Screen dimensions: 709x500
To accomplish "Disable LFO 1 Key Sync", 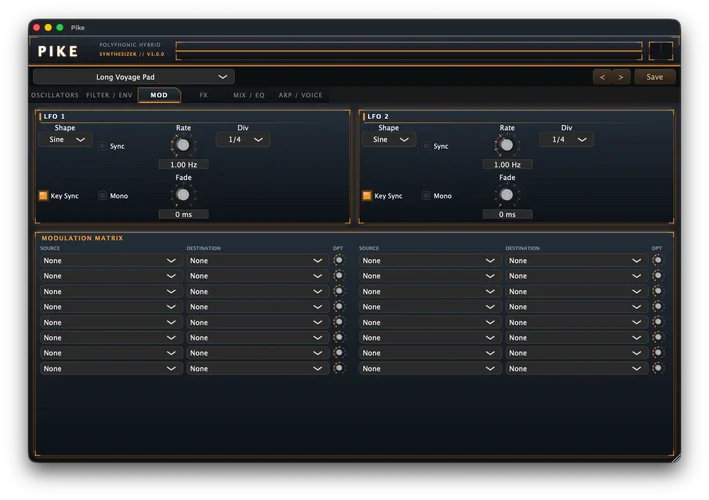I will pyautogui.click(x=43, y=196).
